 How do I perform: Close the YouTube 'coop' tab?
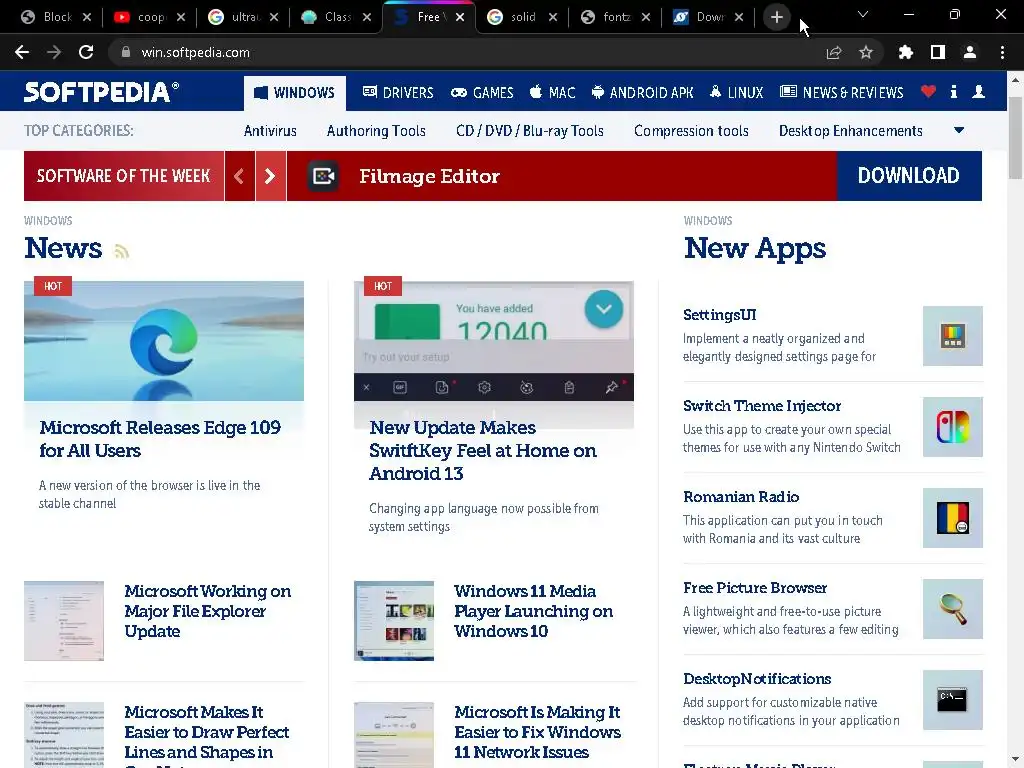(181, 17)
